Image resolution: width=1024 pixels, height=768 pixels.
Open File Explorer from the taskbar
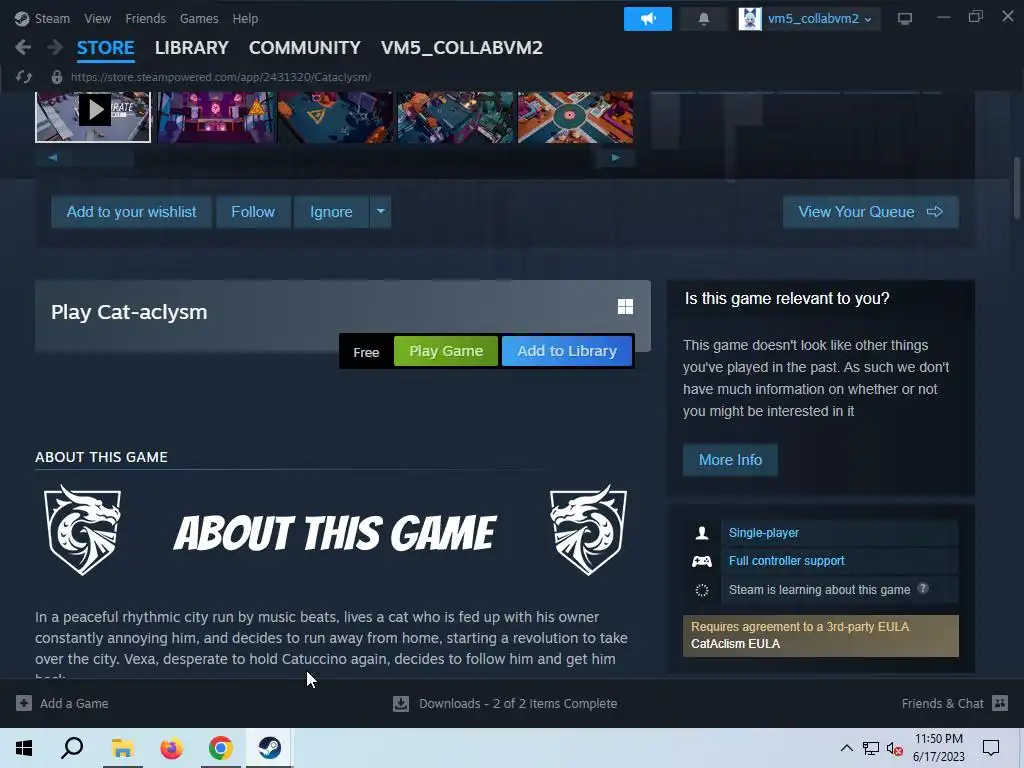(122, 748)
